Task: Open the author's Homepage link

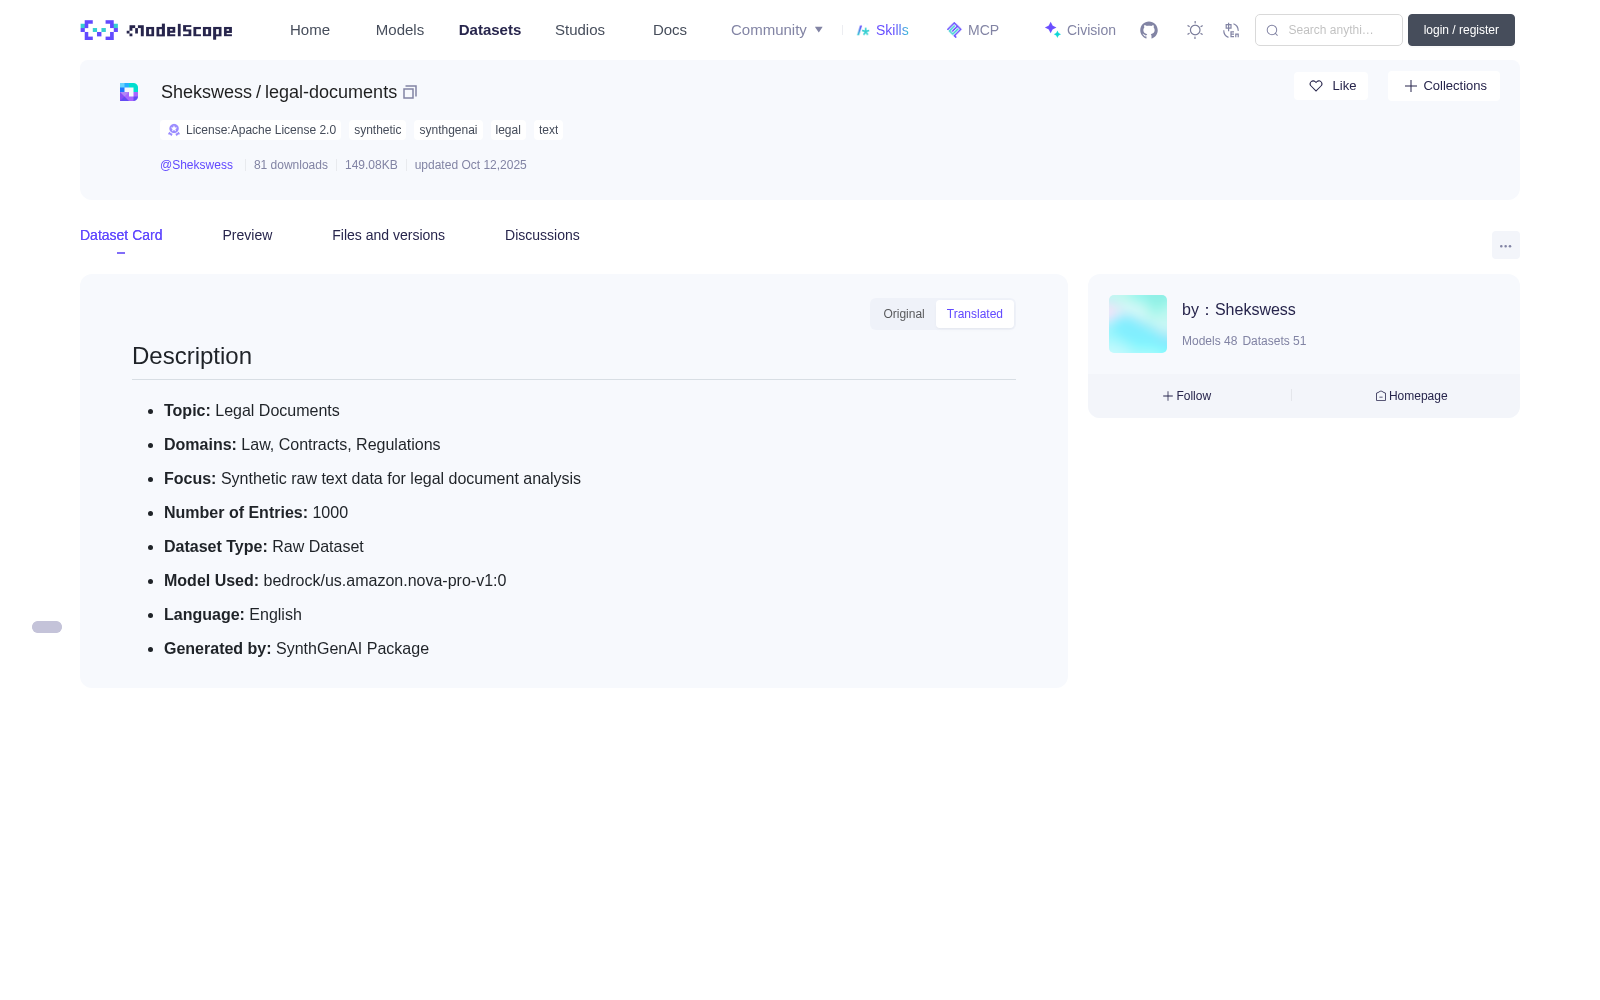Action: click(x=1411, y=396)
